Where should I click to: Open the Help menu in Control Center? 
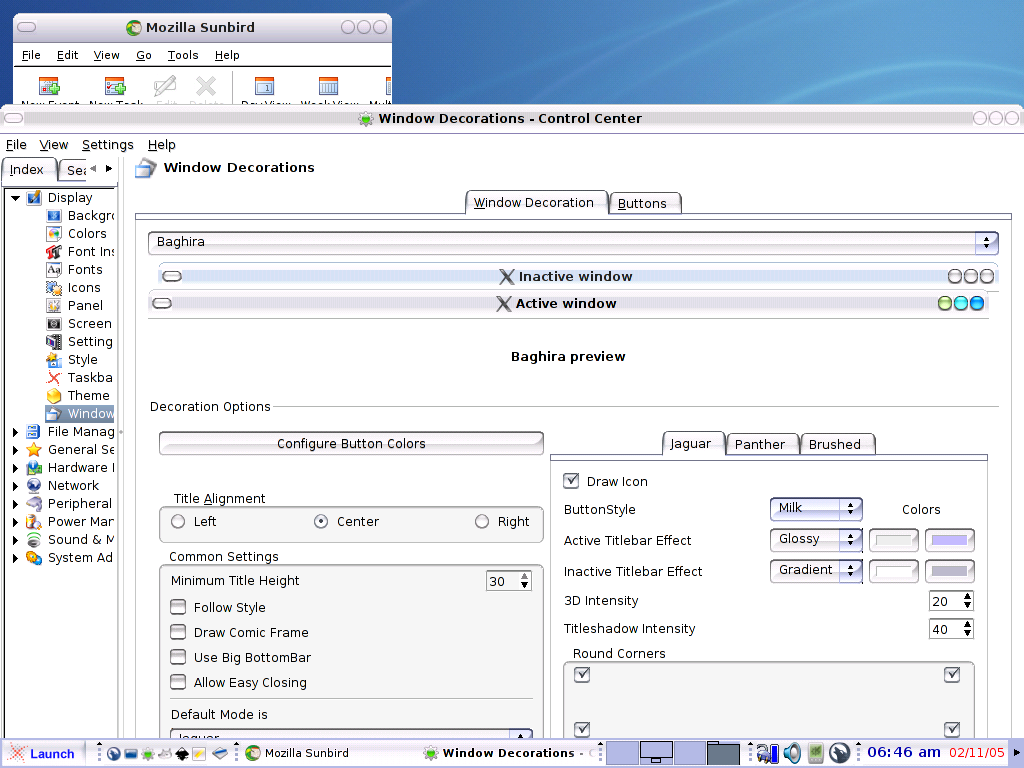(161, 145)
